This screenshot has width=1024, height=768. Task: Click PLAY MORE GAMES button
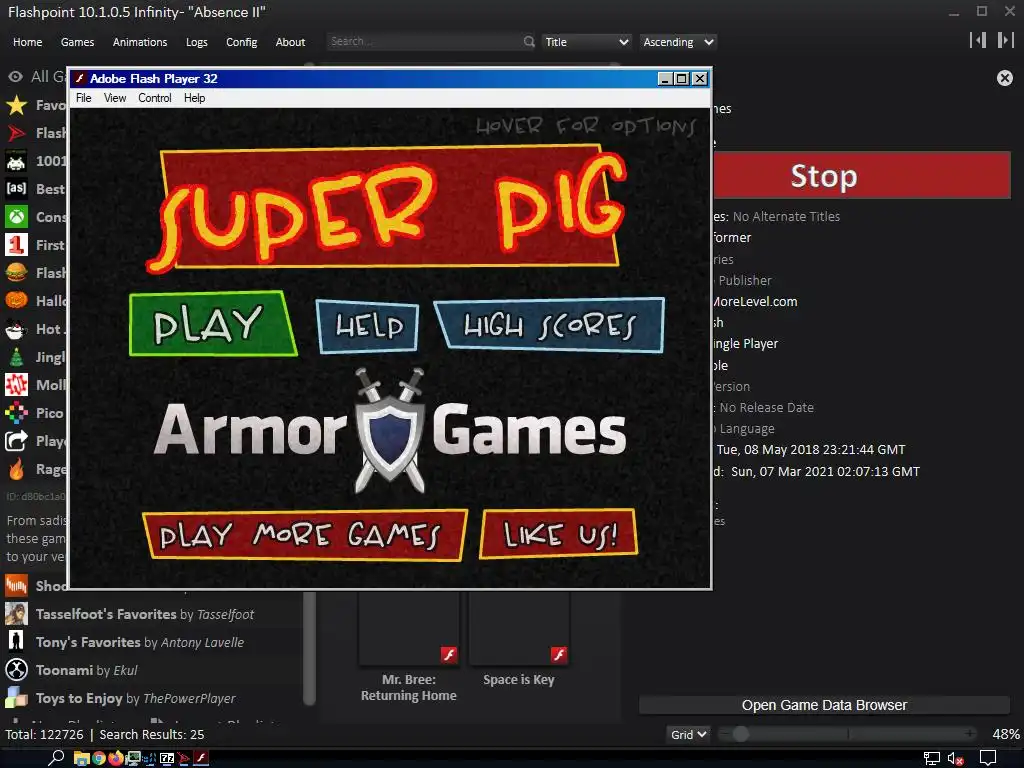click(x=304, y=535)
